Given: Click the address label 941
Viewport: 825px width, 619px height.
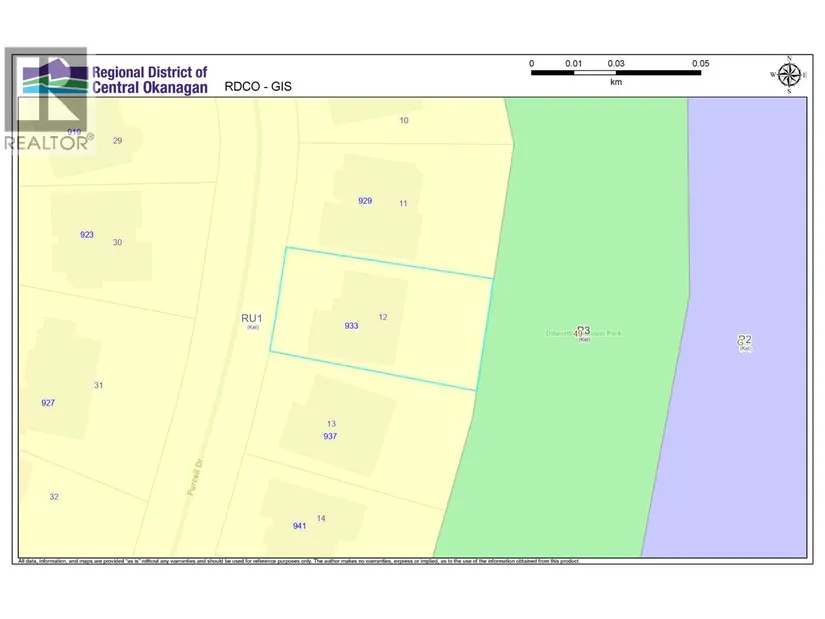Looking at the screenshot, I should coord(299,526).
